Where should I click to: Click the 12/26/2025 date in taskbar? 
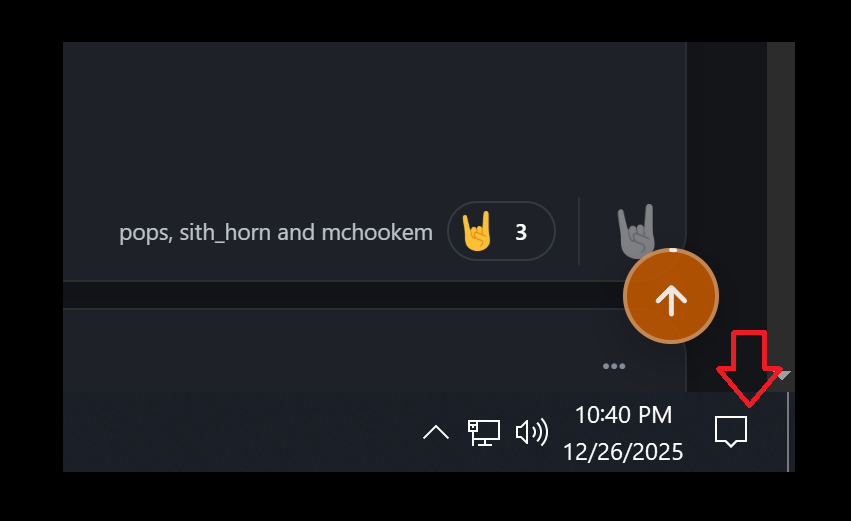[x=623, y=452]
